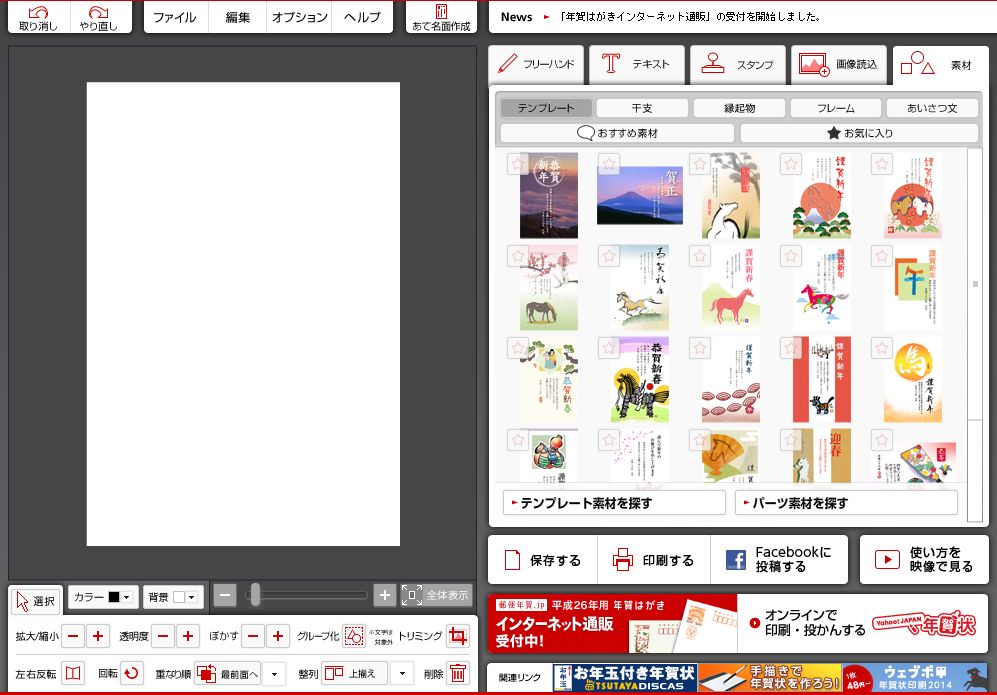The width and height of the screenshot is (997, 695).
Task: Open あて名面作成 address side creator
Action: [441, 17]
